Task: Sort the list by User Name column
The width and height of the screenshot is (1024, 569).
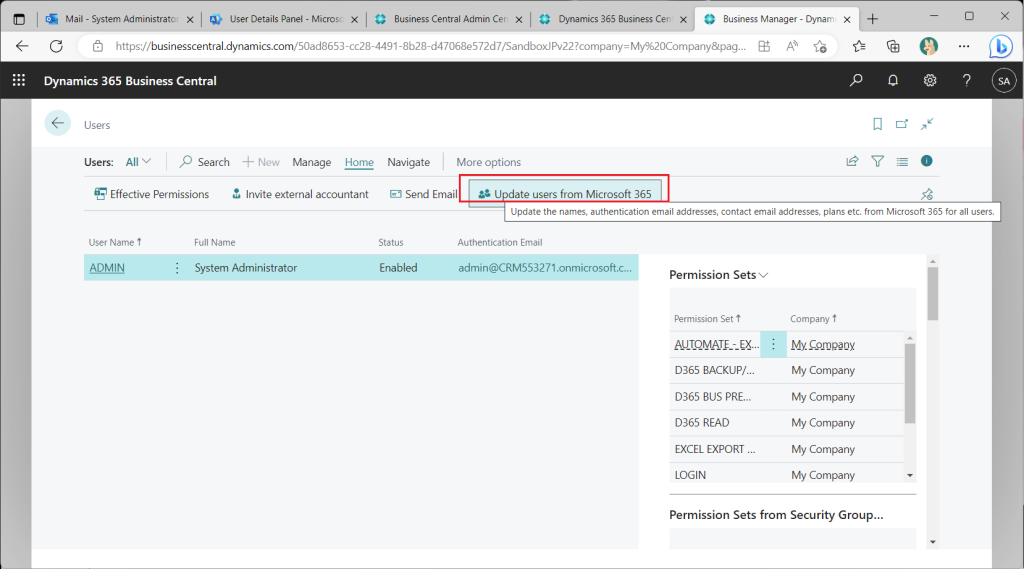Action: (x=115, y=242)
